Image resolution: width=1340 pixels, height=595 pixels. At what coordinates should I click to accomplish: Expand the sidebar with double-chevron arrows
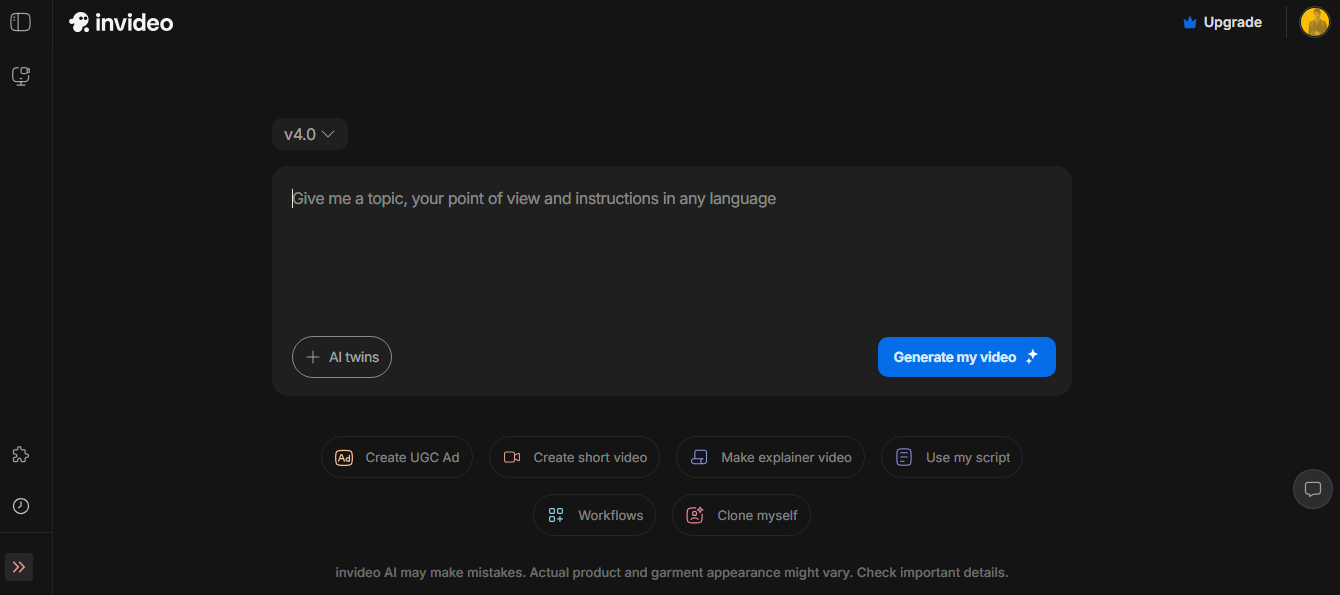coord(19,567)
